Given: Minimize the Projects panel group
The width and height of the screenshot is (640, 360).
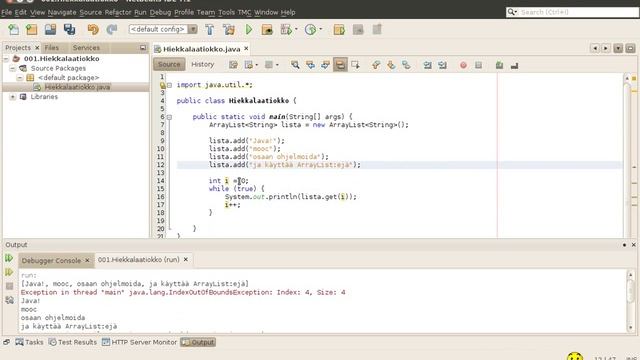Looking at the screenshot, I should [142, 48].
